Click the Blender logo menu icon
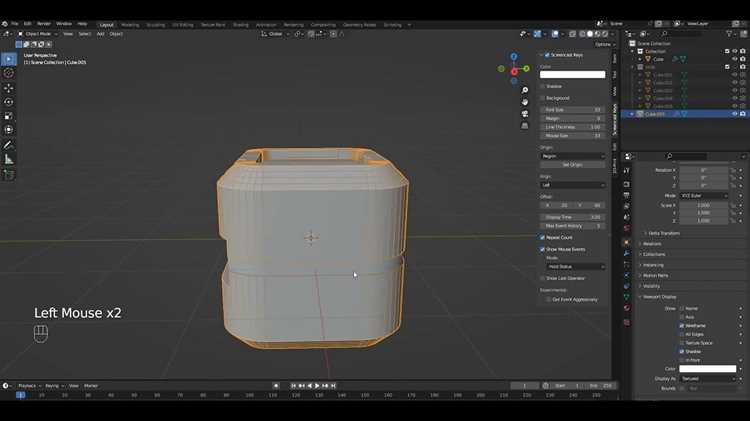The width and height of the screenshot is (750, 421). [x=4, y=23]
